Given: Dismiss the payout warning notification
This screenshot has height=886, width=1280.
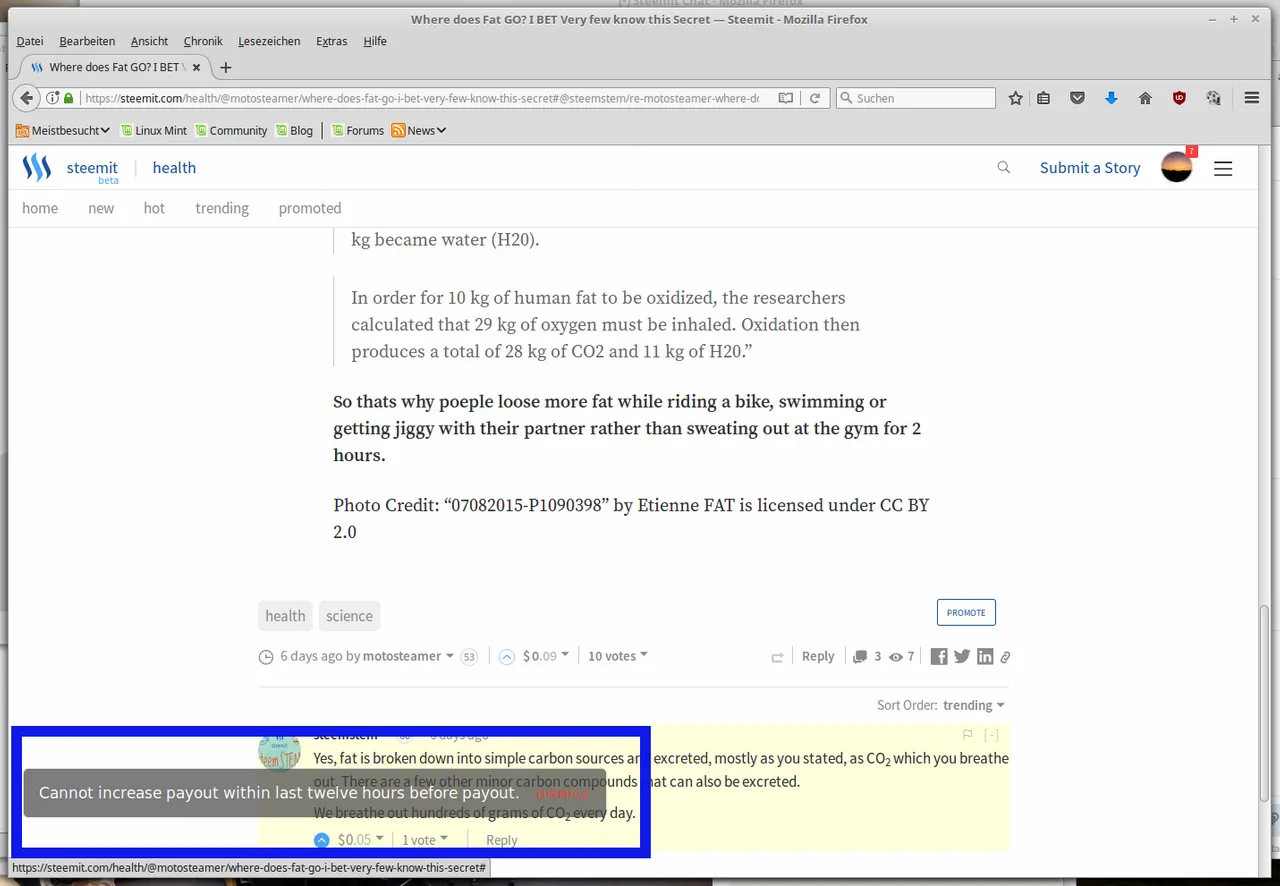Looking at the screenshot, I should point(562,794).
